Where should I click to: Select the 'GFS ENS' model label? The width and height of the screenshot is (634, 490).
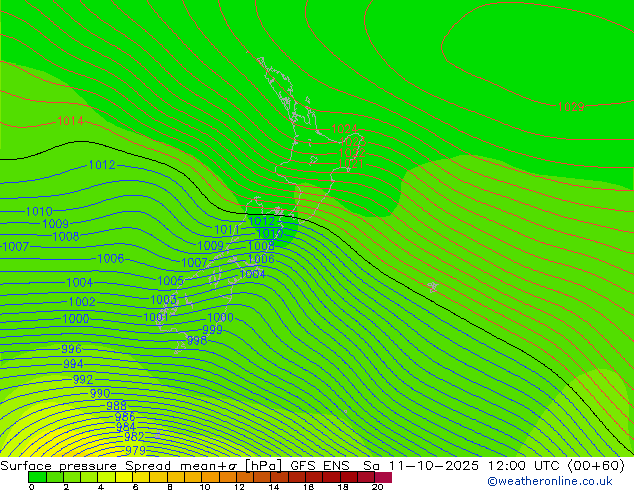click(x=320, y=466)
